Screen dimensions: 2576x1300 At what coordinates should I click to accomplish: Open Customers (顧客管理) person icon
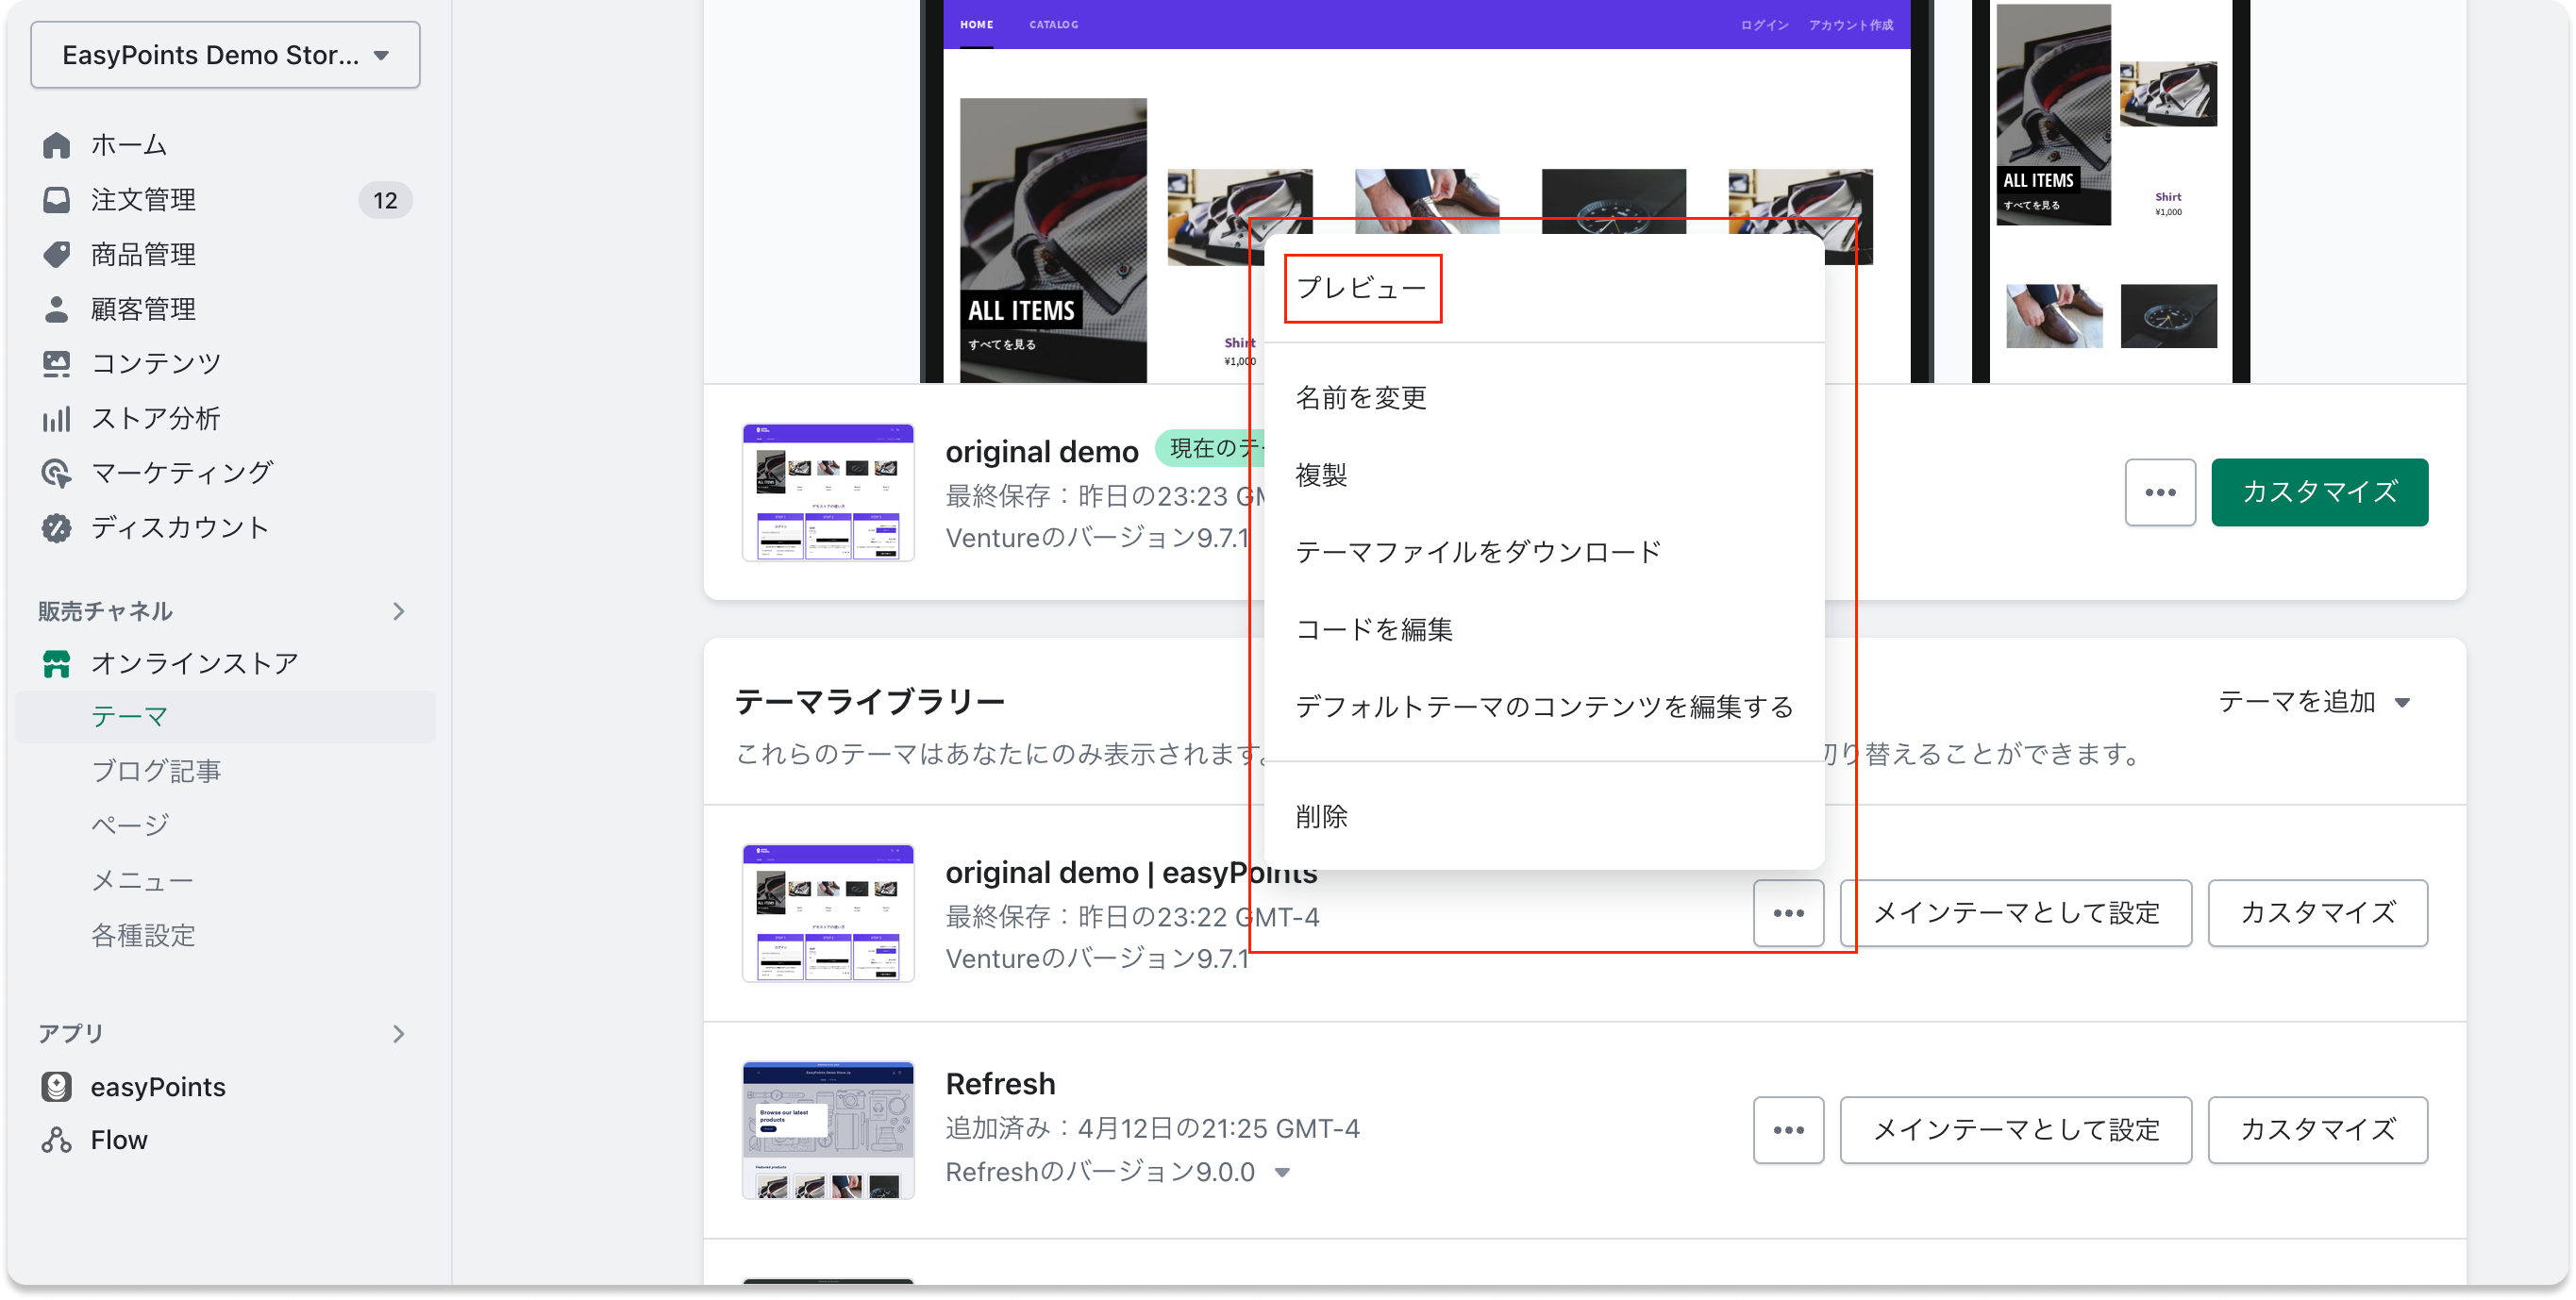(56, 309)
